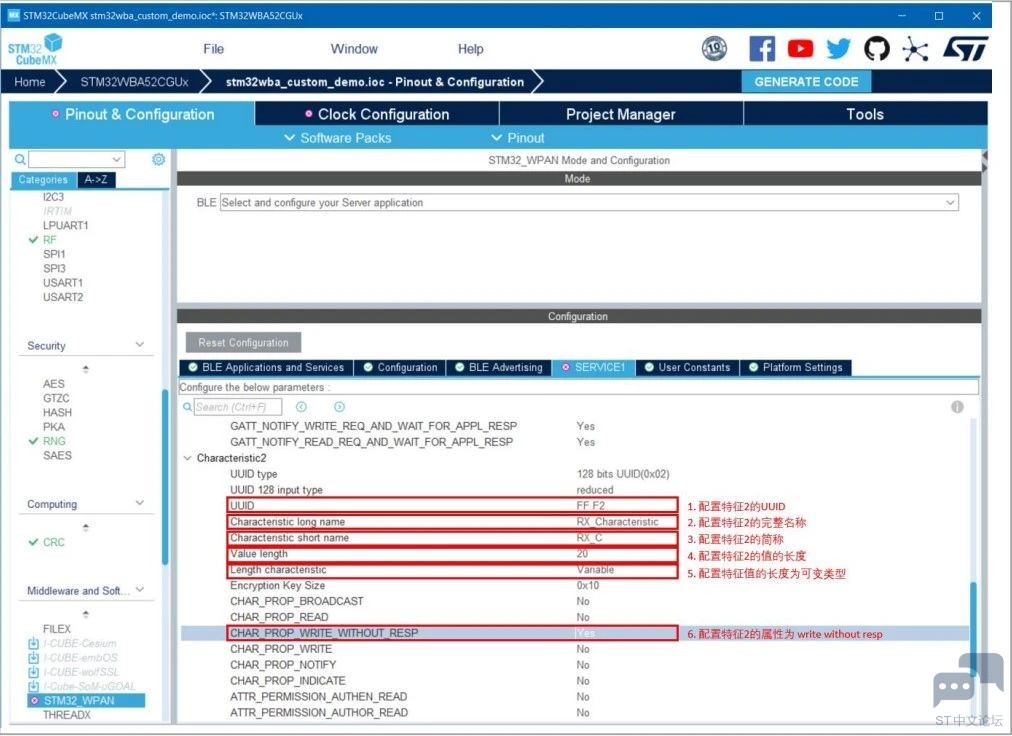Click download icon next to I-CUBE-wolfSSL

coord(34,672)
